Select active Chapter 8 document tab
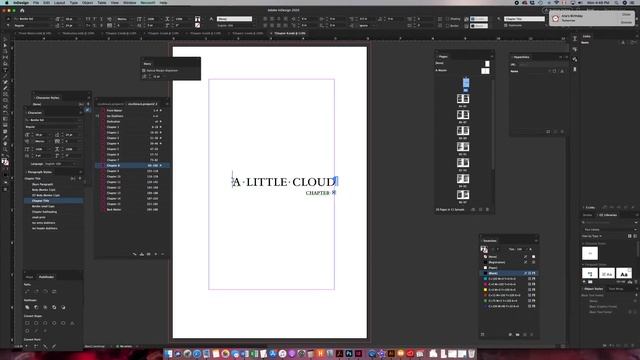 pyautogui.click(x=290, y=33)
